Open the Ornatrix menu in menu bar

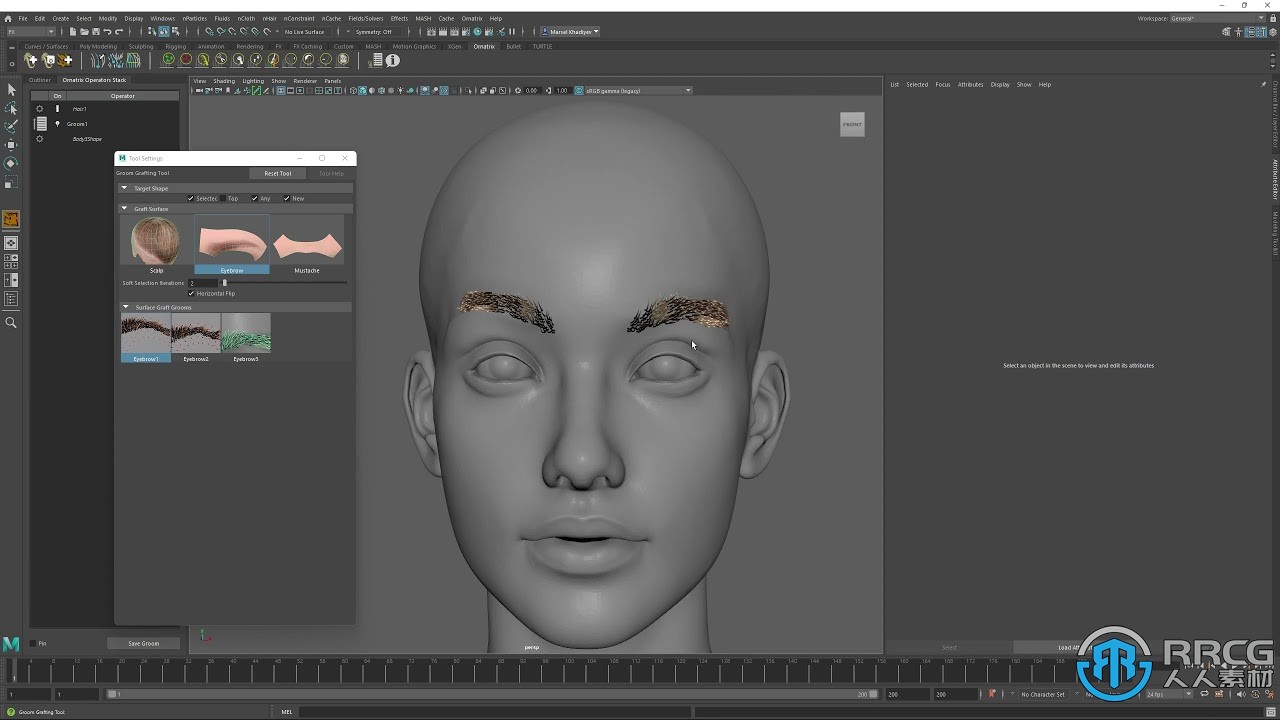pyautogui.click(x=472, y=18)
